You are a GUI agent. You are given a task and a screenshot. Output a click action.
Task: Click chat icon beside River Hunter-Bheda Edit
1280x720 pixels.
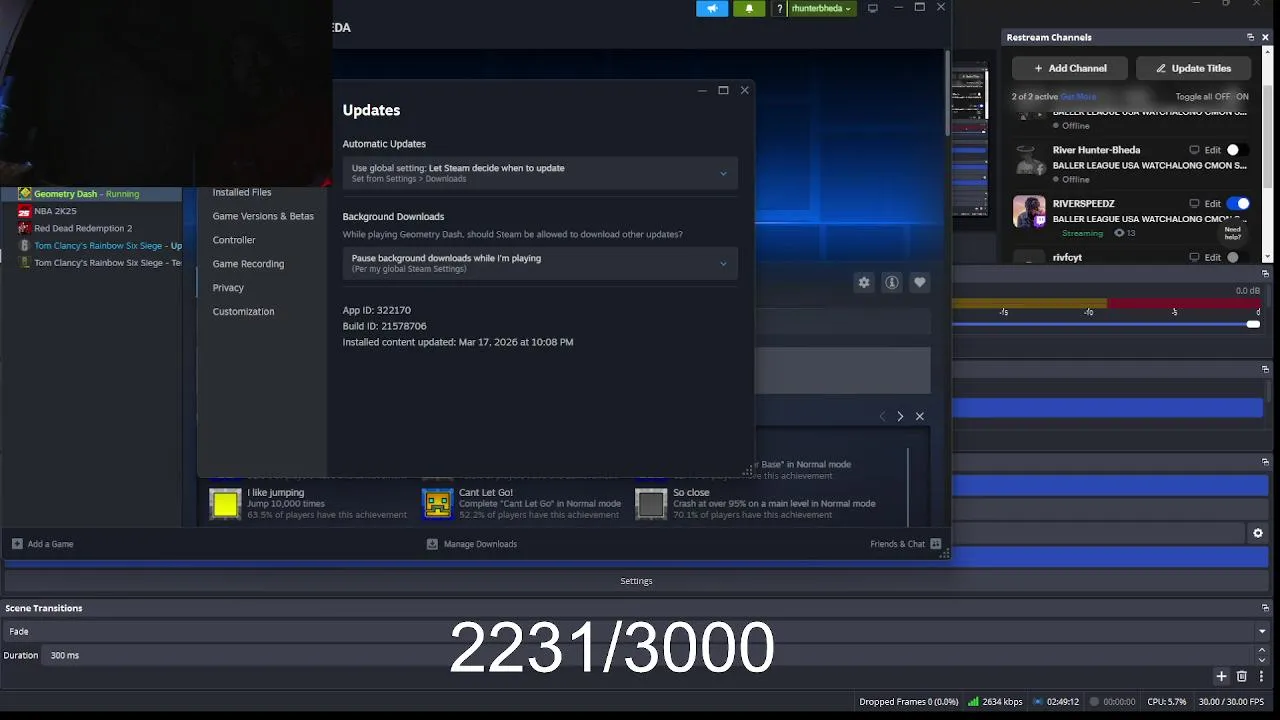(x=1194, y=150)
